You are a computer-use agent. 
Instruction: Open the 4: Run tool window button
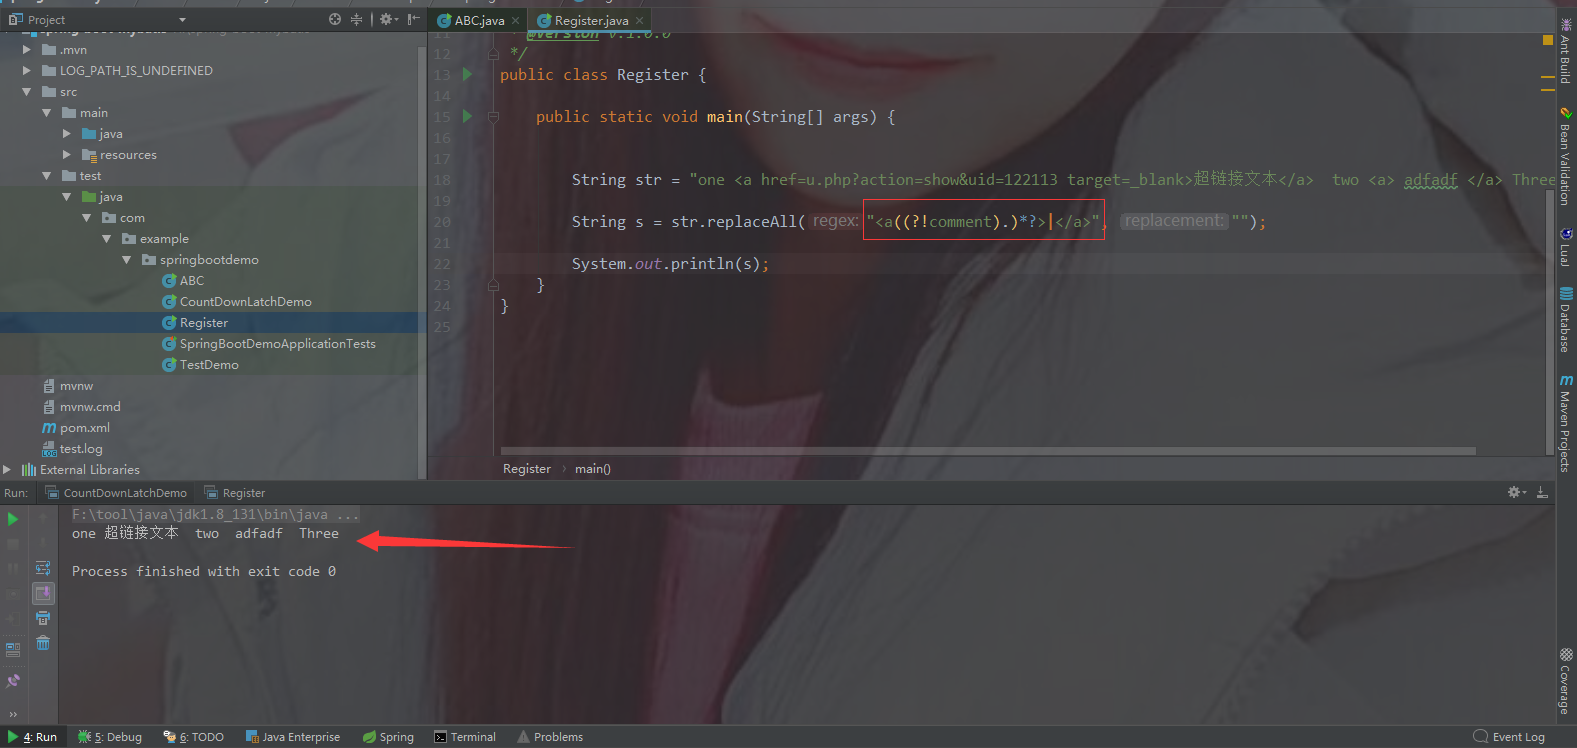pos(33,737)
